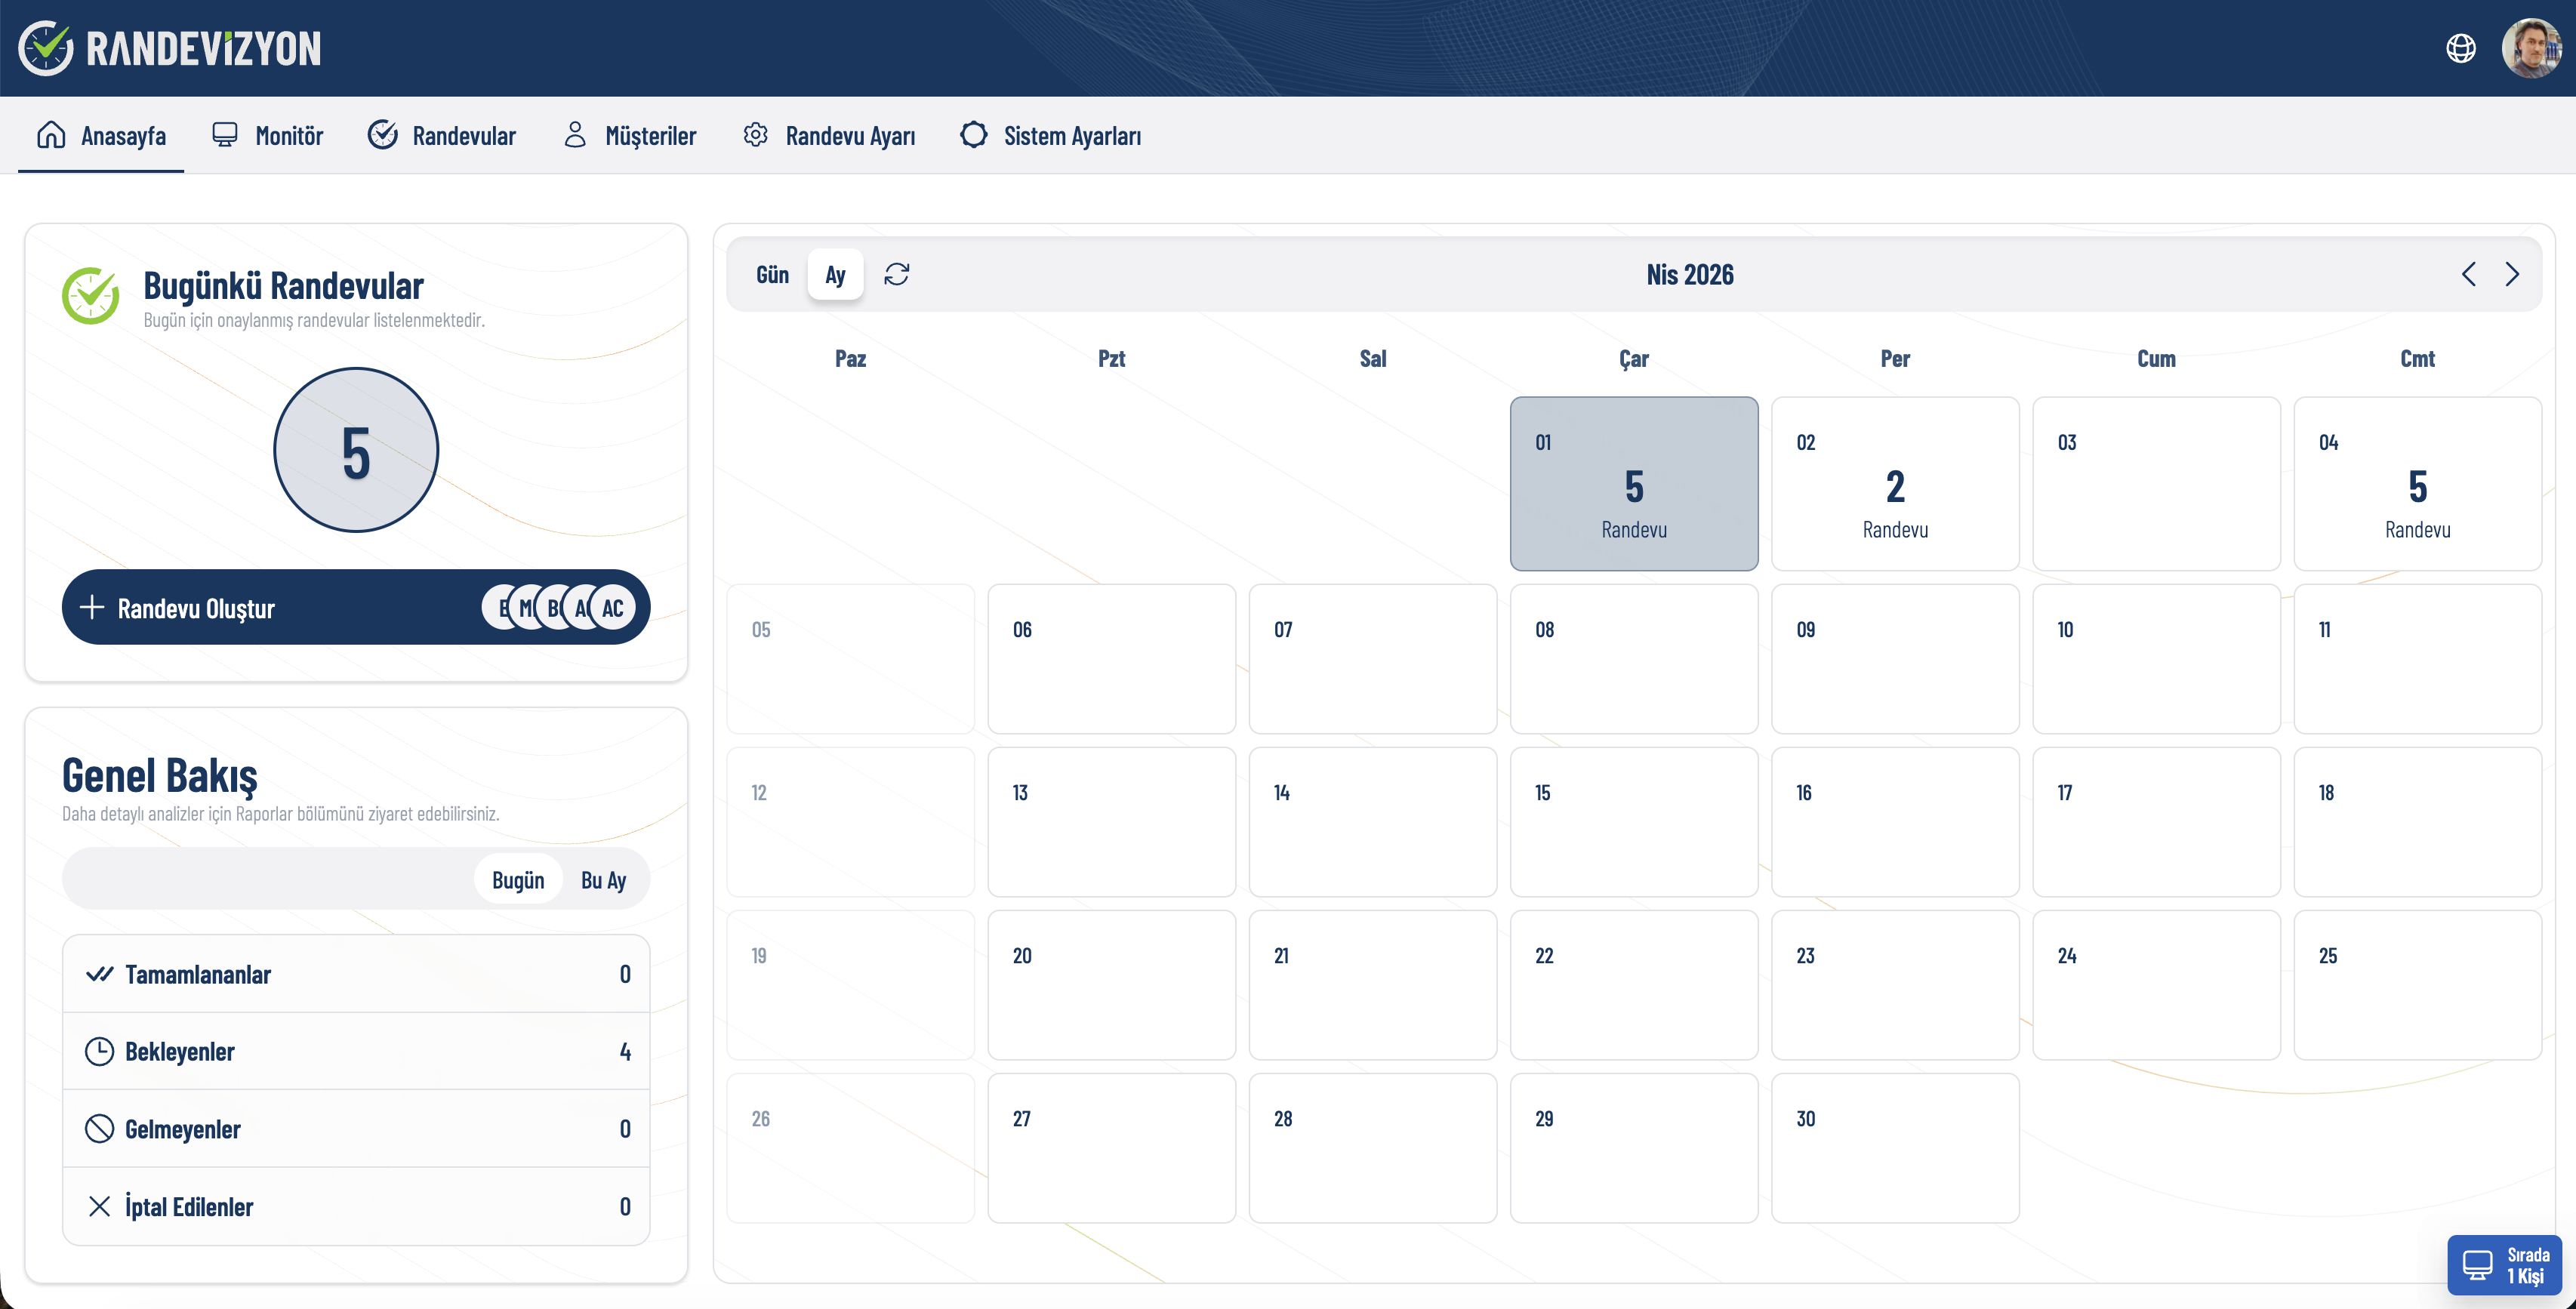The height and width of the screenshot is (1309, 2576).
Task: Select April 04 with 5 Randevu
Action: point(2417,484)
